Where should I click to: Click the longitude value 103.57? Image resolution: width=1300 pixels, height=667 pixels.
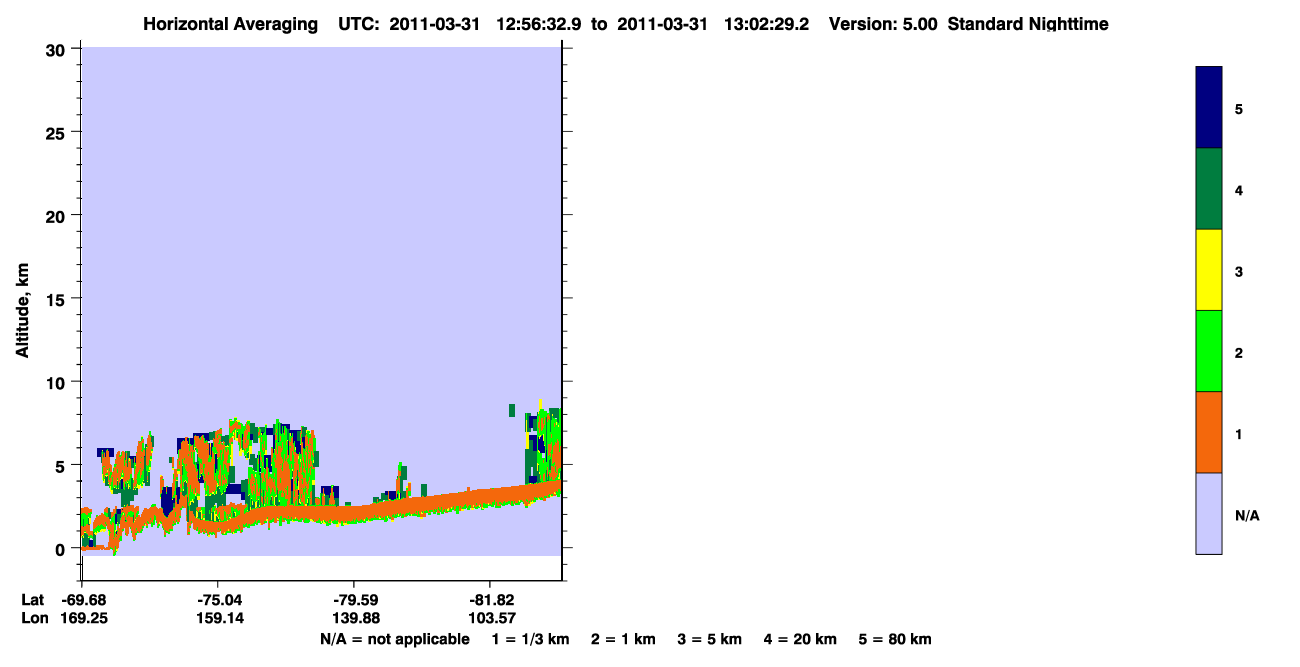point(491,618)
